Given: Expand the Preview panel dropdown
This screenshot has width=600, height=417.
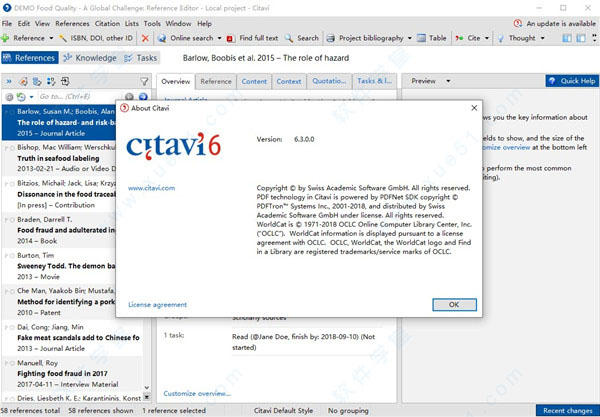Looking at the screenshot, I should [x=445, y=81].
